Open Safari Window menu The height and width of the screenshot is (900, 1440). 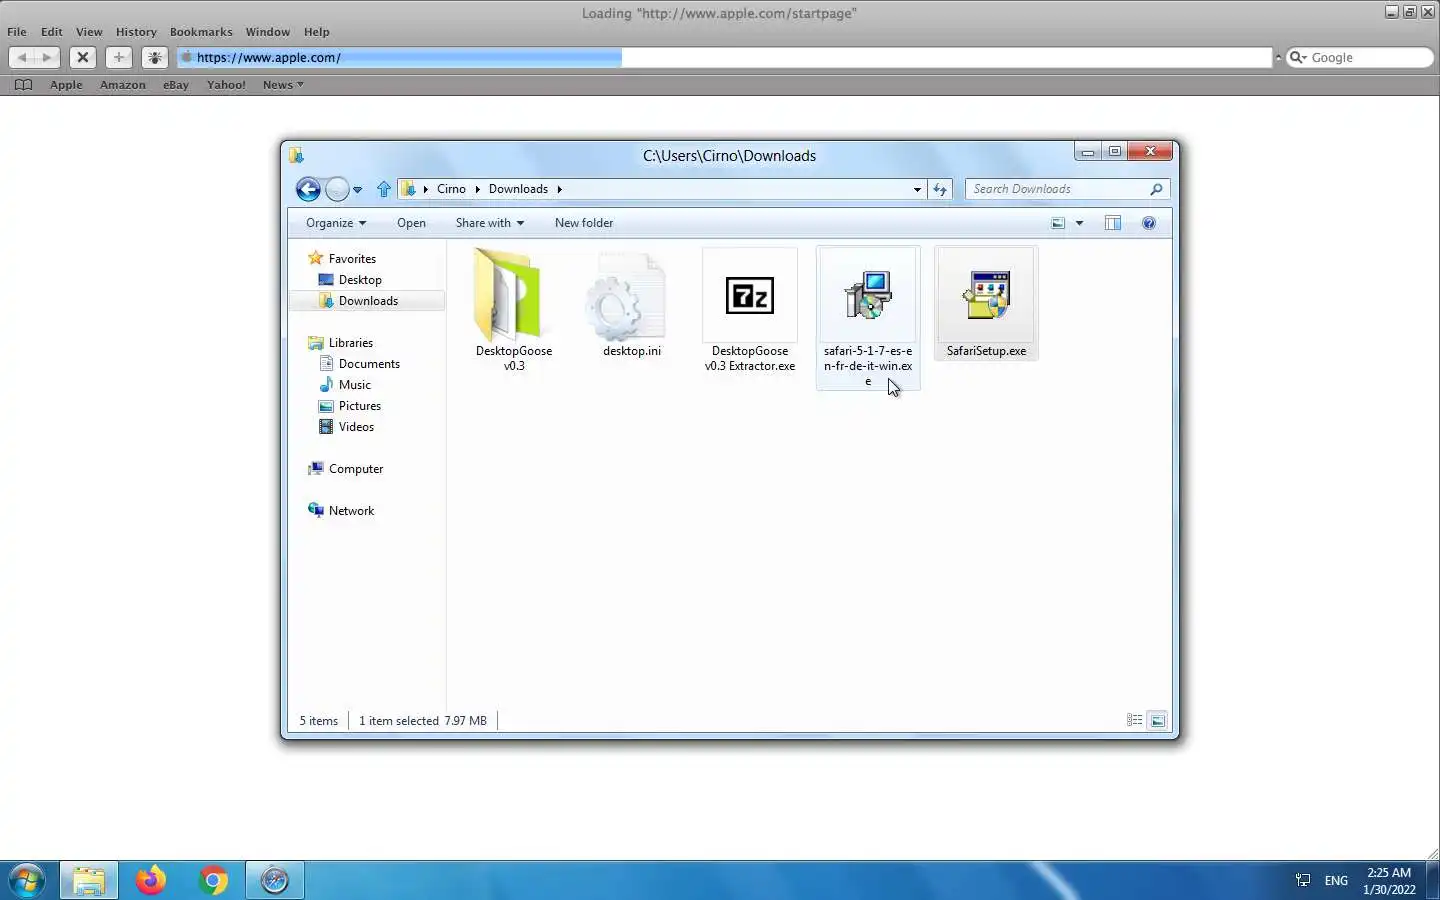268,32
